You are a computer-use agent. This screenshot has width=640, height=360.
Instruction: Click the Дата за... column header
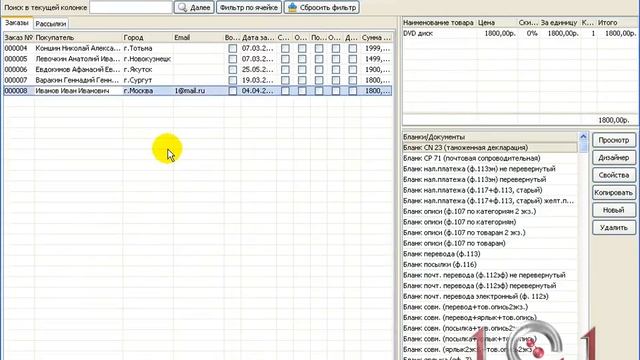point(258,38)
